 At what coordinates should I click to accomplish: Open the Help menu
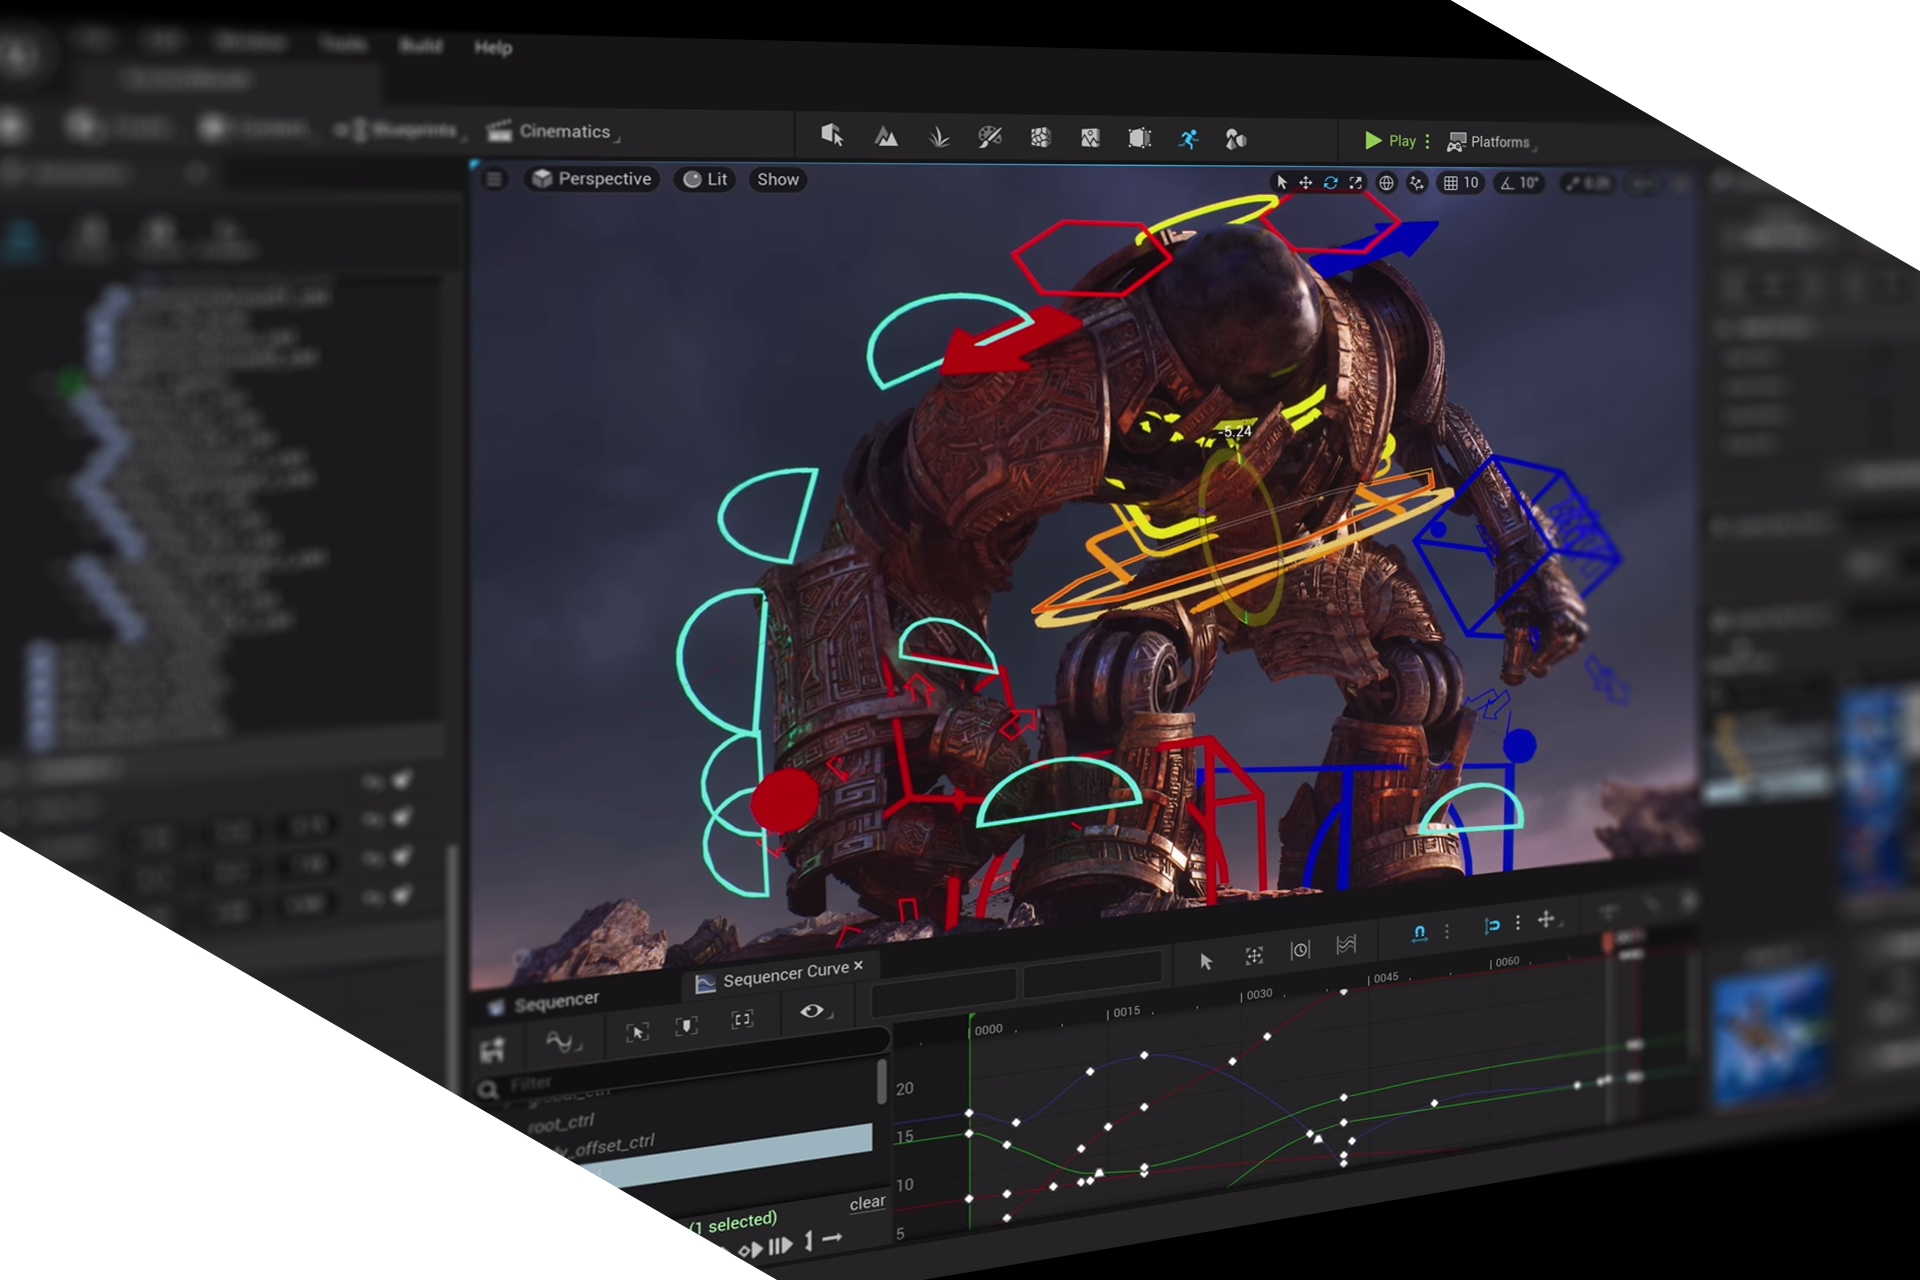pyautogui.click(x=492, y=47)
